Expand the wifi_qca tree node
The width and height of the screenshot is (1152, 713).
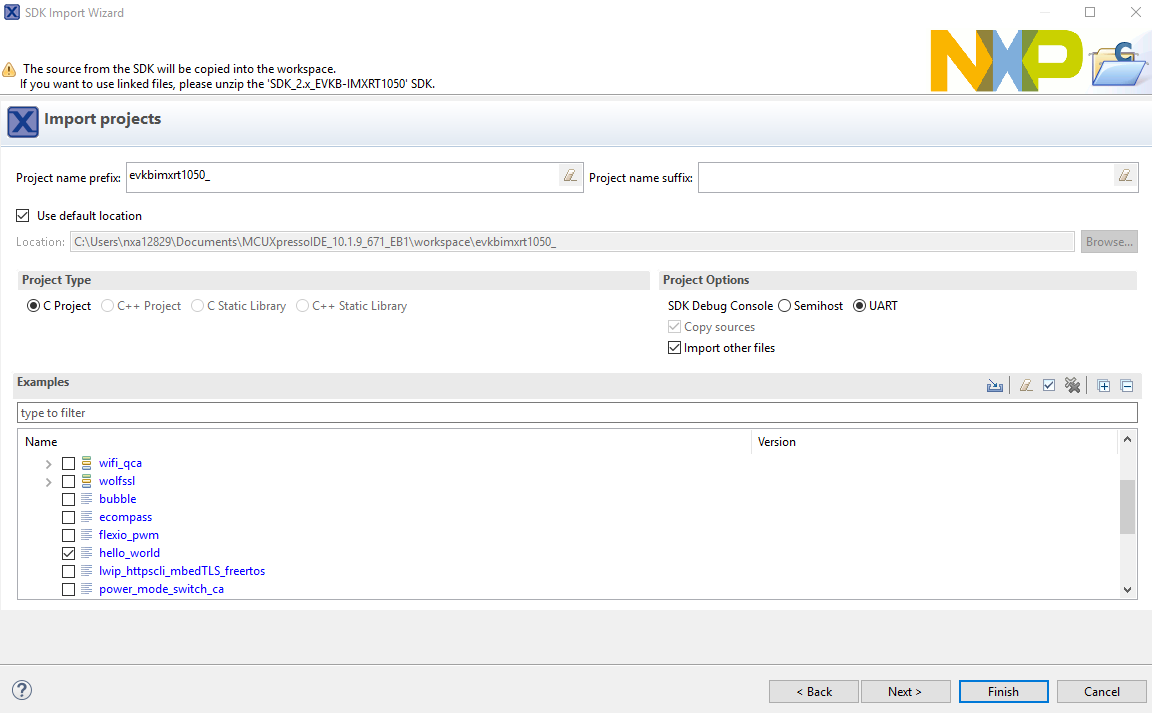tap(48, 464)
